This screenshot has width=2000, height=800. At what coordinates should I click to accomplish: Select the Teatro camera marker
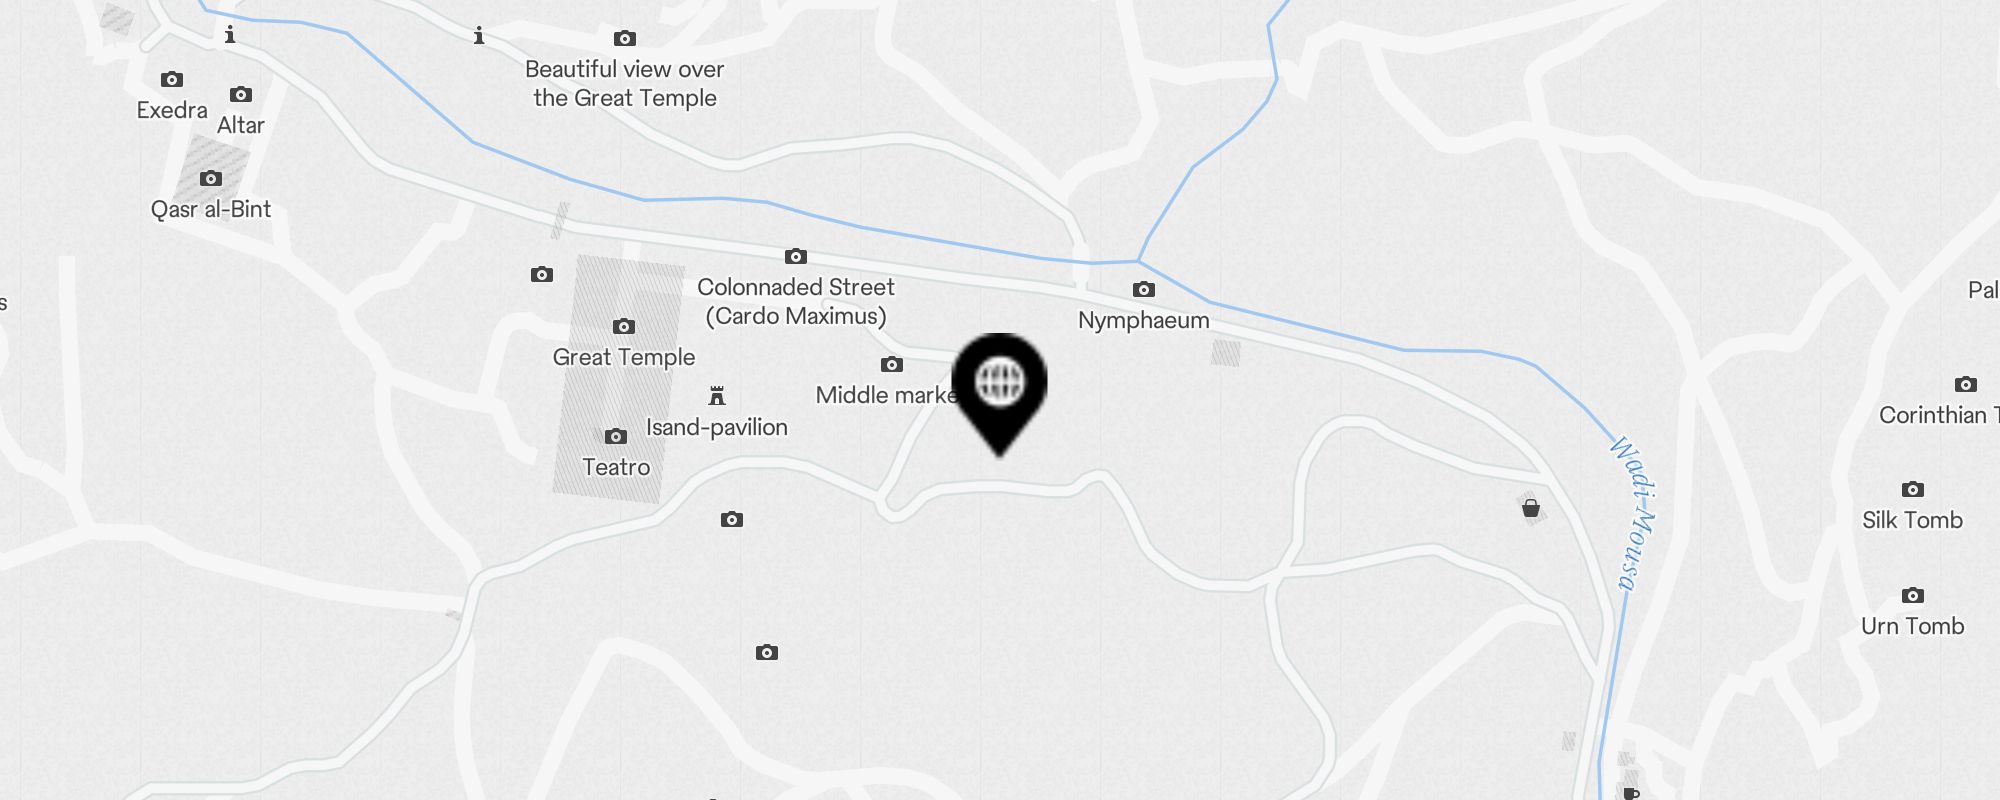pos(616,436)
